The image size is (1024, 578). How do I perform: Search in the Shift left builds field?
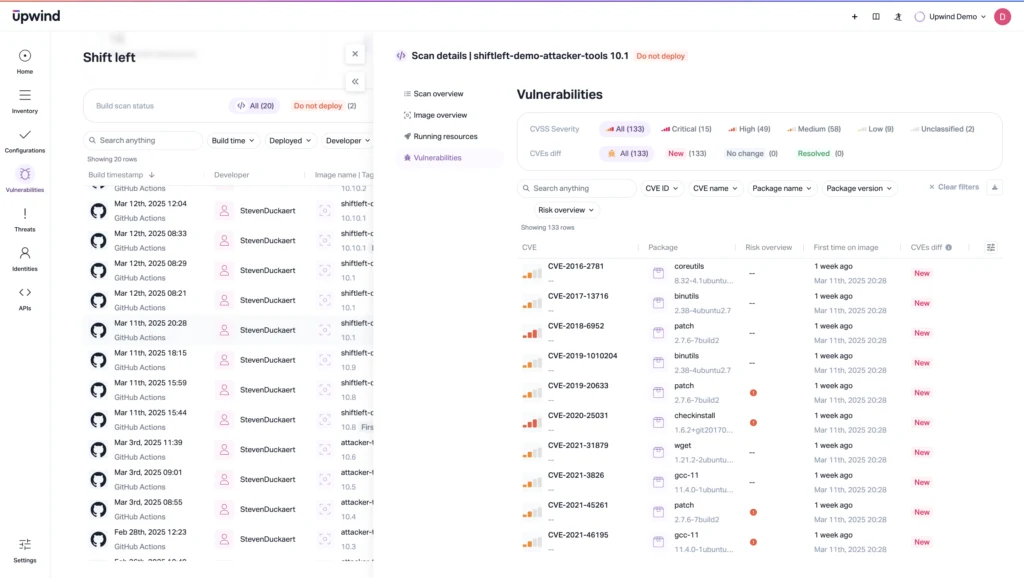pos(143,140)
